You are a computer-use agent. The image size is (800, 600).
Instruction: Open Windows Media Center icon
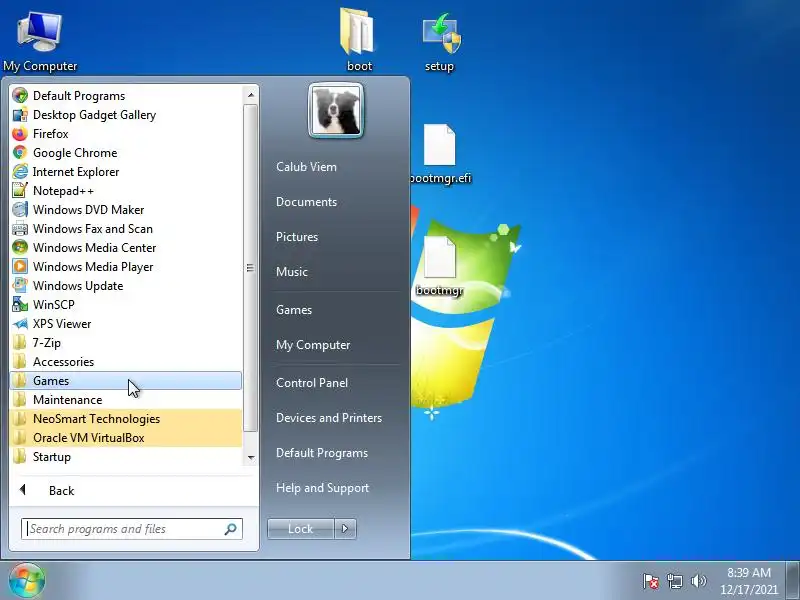point(20,247)
